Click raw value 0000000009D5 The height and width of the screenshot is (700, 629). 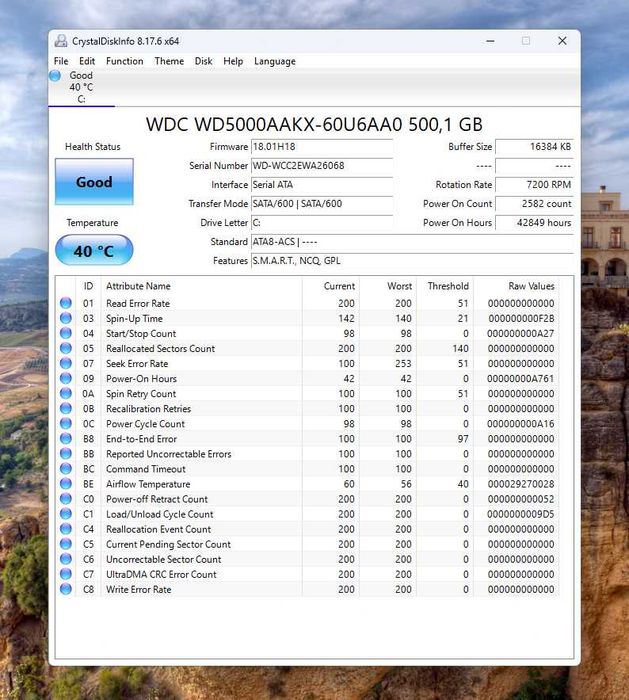pos(521,514)
